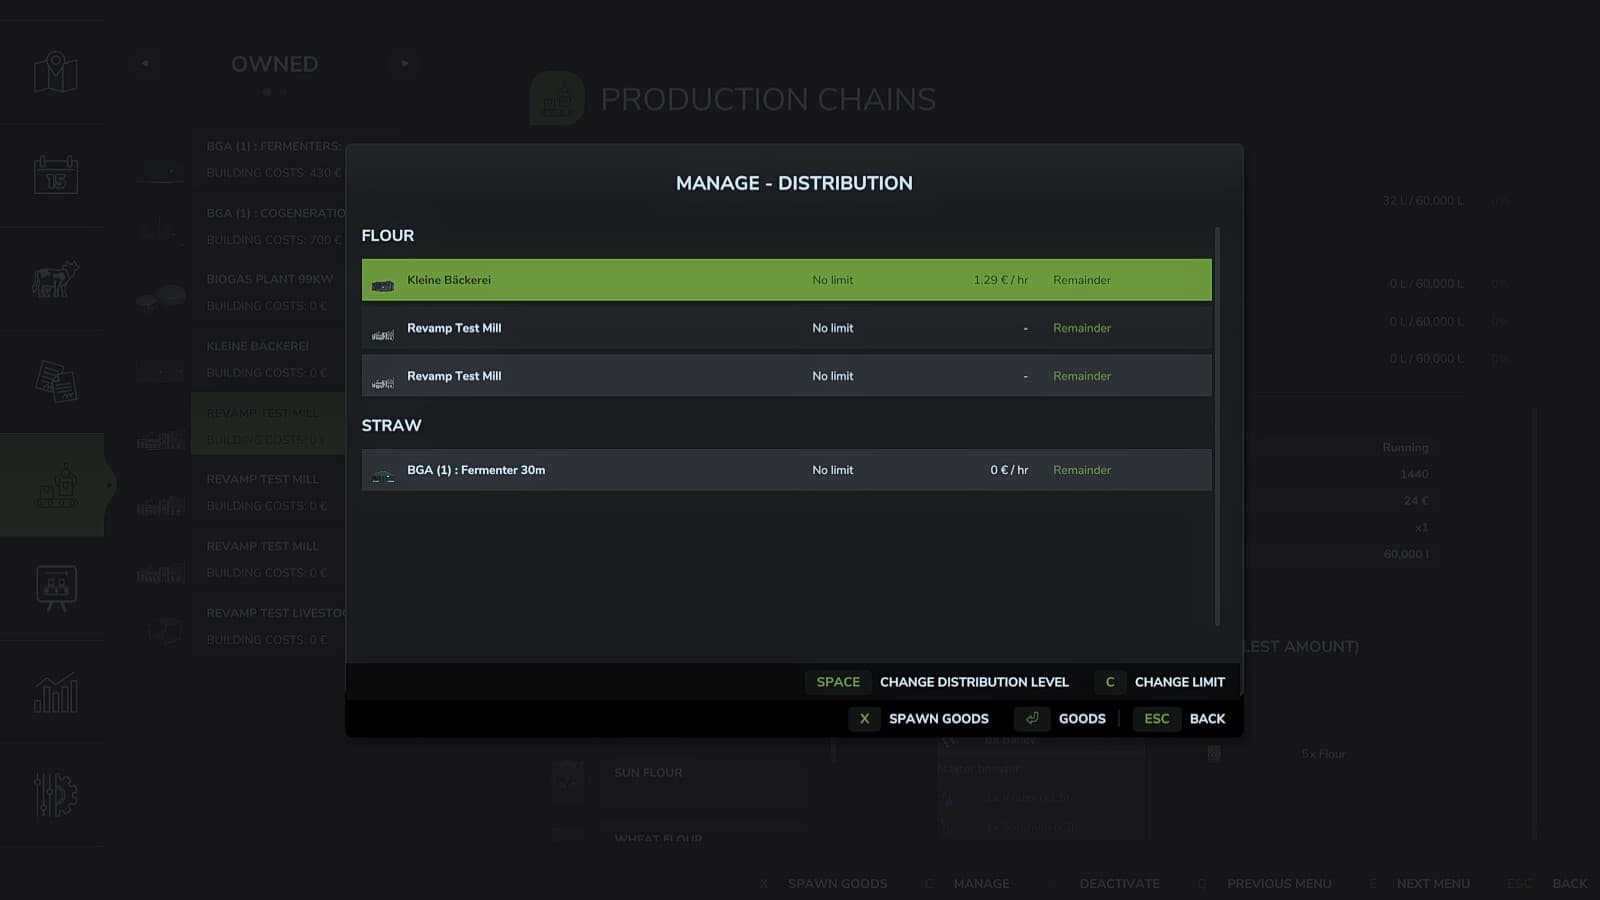The width and height of the screenshot is (1600, 900).
Task: Click the X Spawn Goods dialog button
Action: click(x=919, y=719)
